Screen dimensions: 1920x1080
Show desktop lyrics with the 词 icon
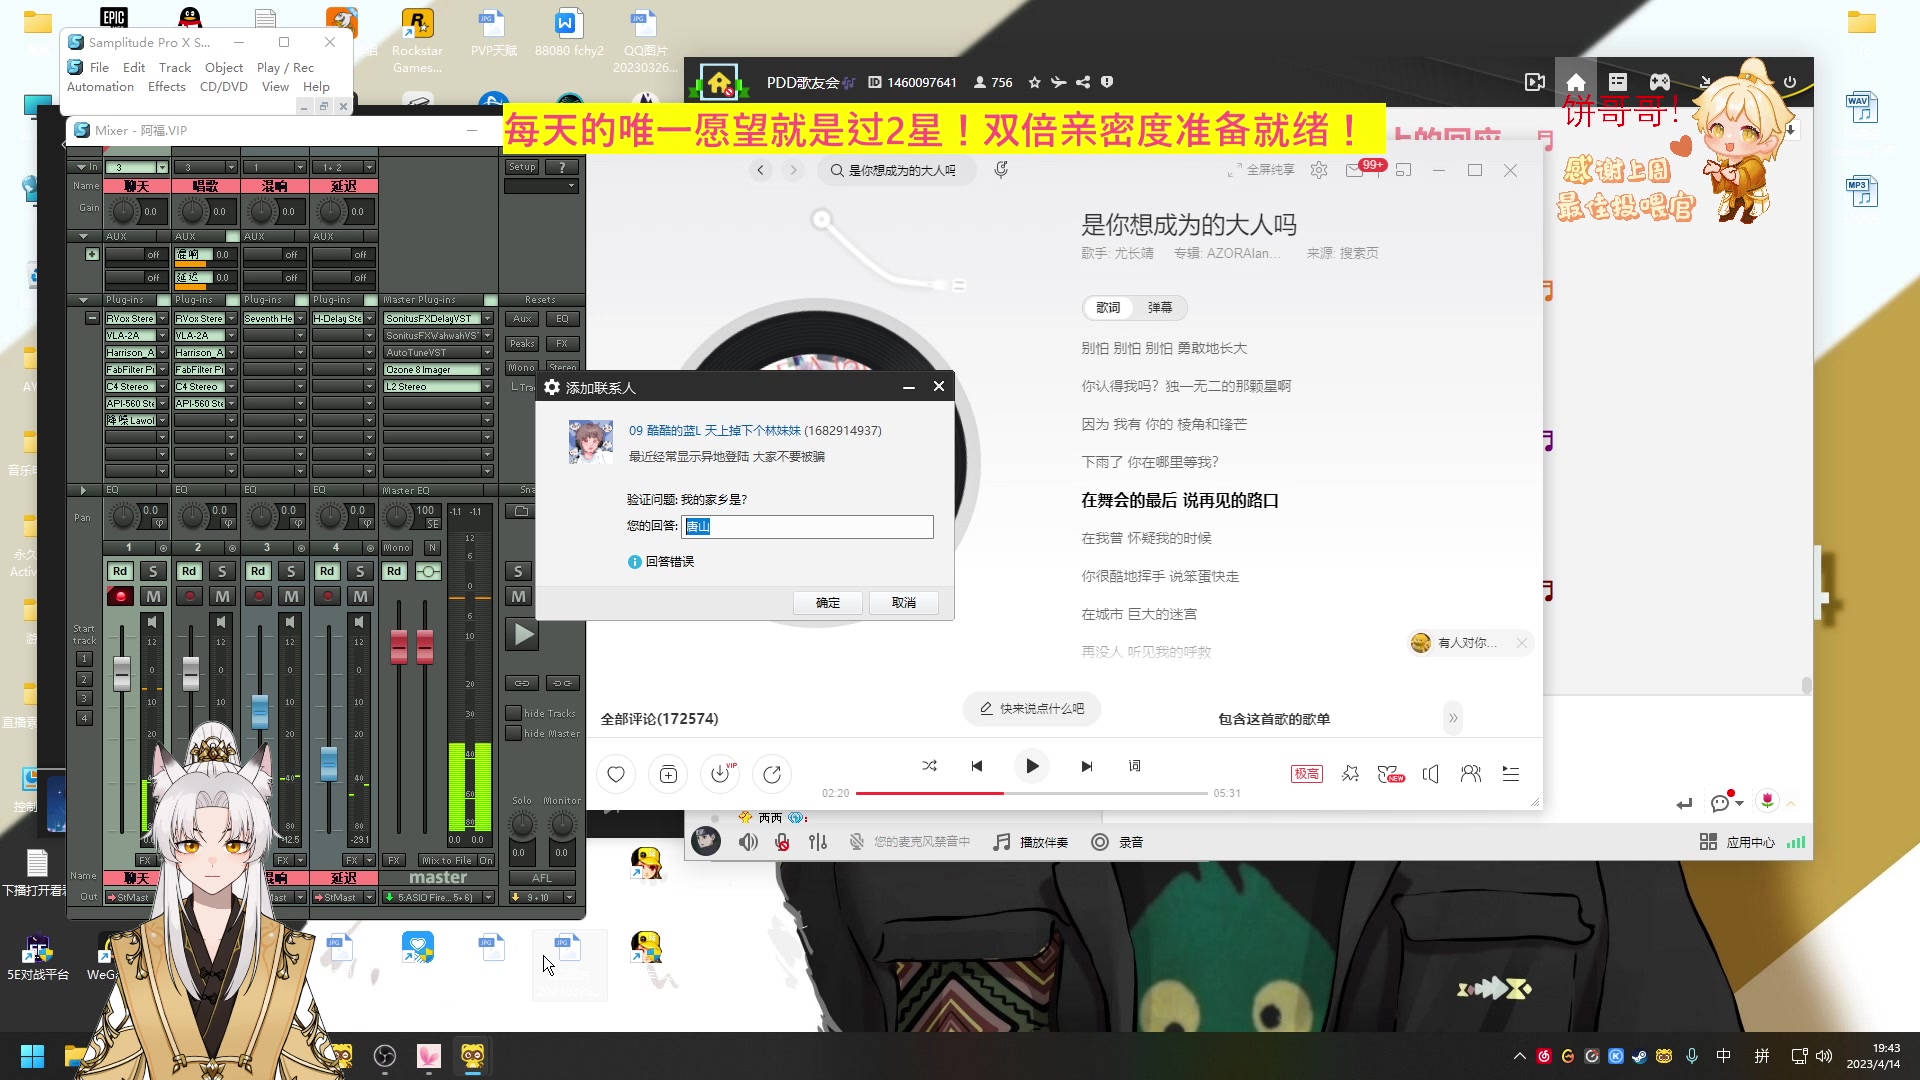point(1135,766)
